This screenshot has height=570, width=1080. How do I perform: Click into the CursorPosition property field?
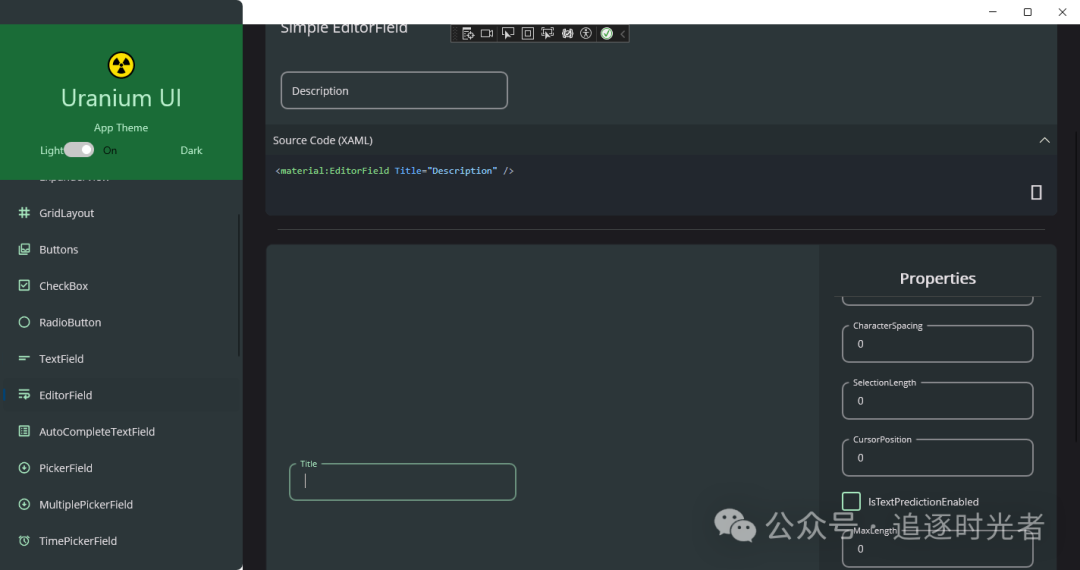pyautogui.click(x=937, y=458)
